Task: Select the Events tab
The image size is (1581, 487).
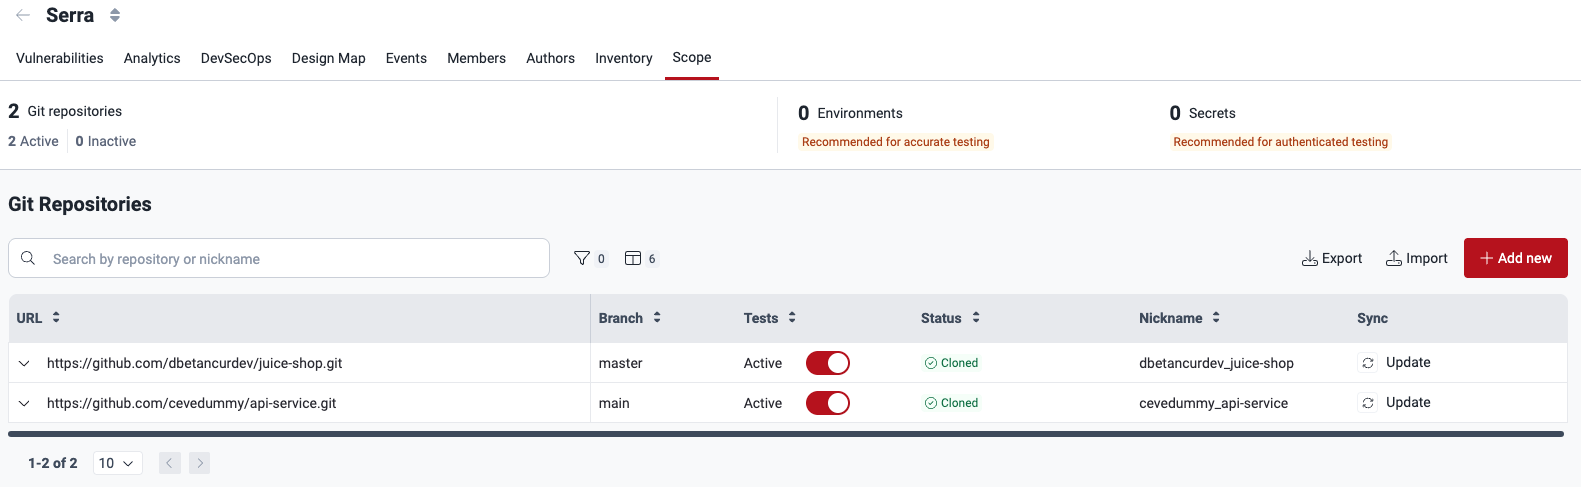Action: (406, 58)
